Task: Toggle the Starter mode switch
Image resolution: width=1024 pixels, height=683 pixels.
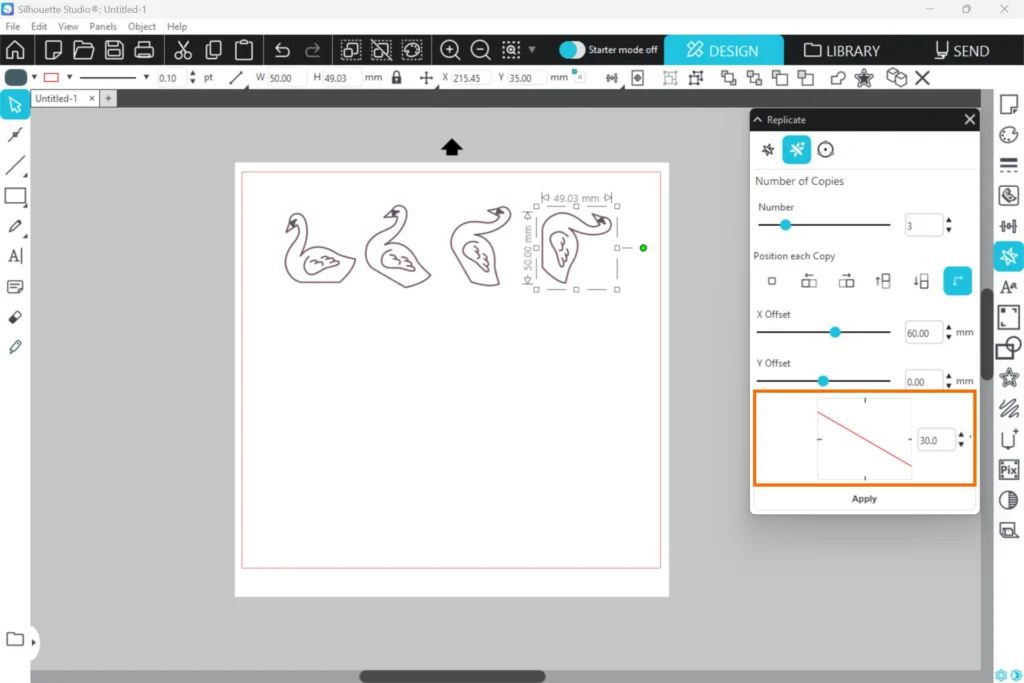Action: [x=572, y=50]
